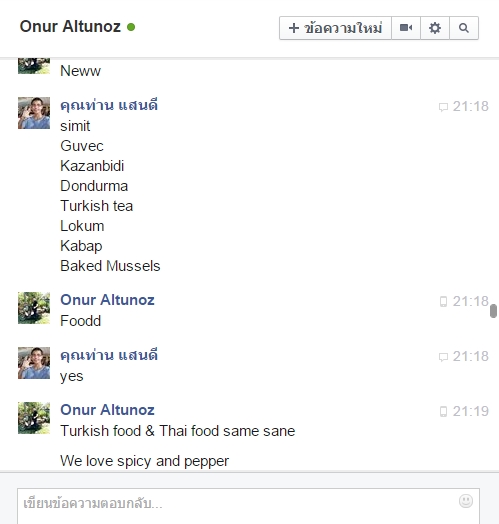The width and height of the screenshot is (499, 524).
Task: Open คุณท่าน แสนดี profile above simit
Action: click(109, 105)
